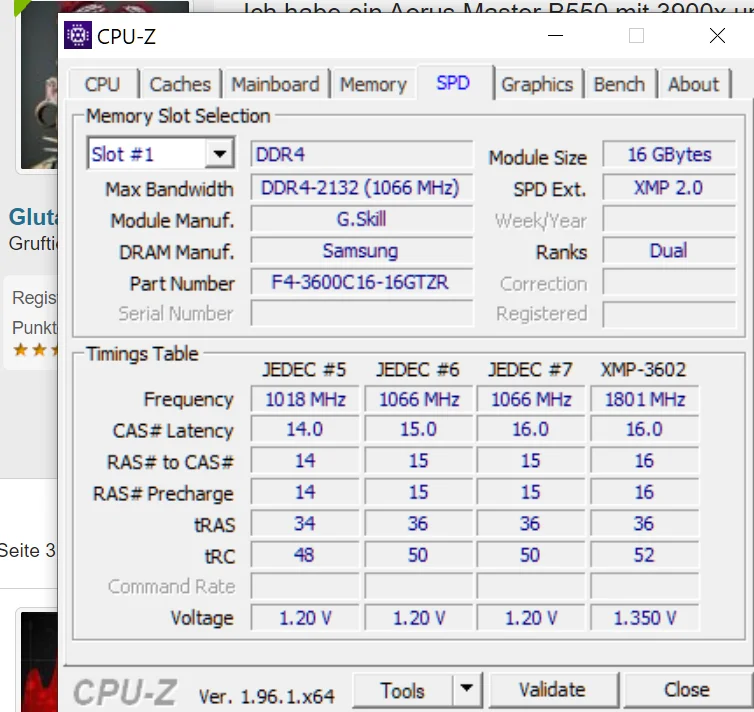Click the 14.0 CAS# Latency cell

(x=305, y=429)
